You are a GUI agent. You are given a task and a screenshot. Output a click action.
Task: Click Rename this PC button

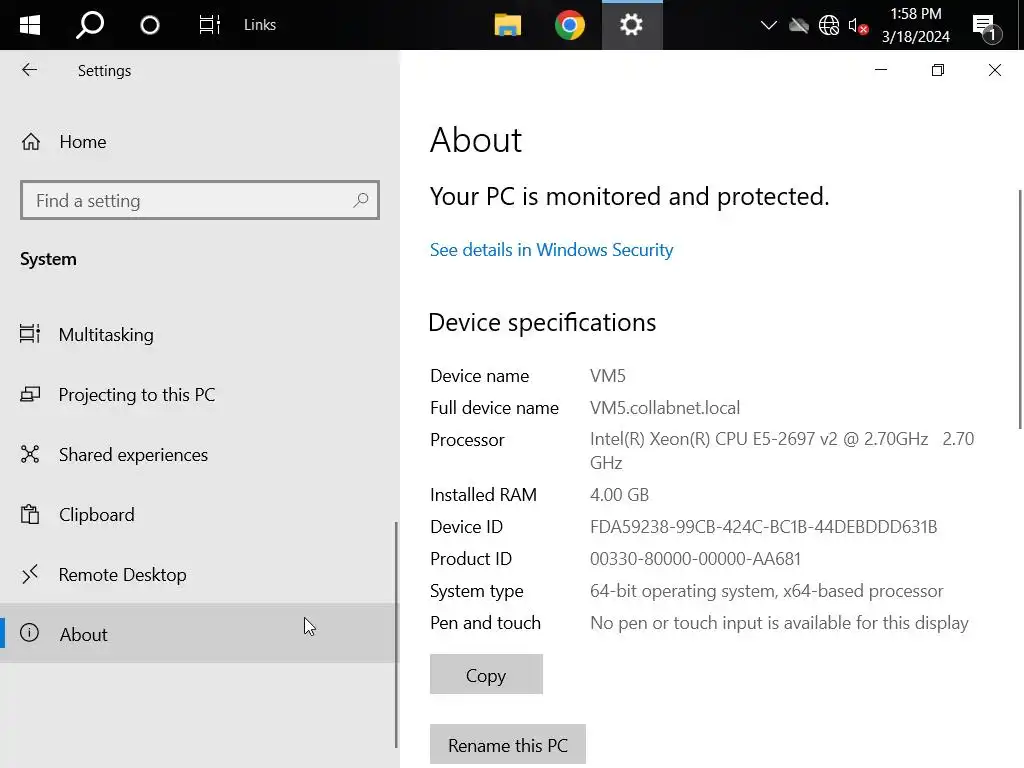tap(507, 745)
